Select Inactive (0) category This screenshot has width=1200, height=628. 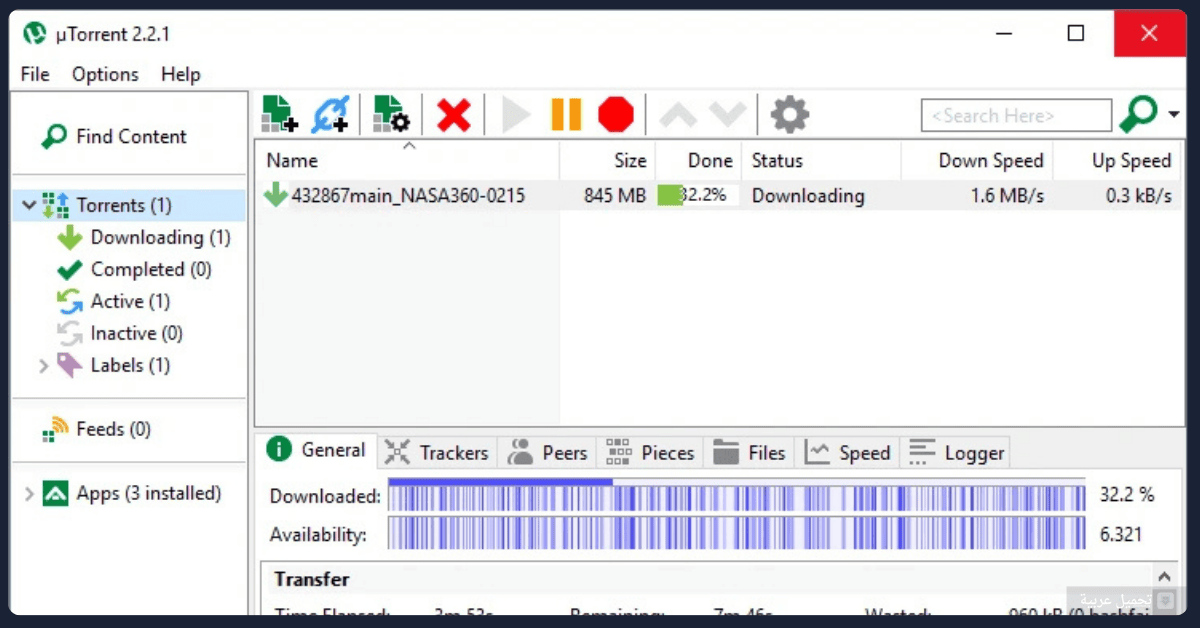pos(137,333)
